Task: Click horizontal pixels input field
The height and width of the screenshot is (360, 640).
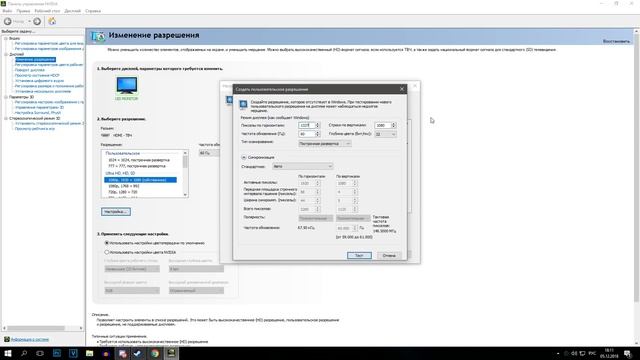Action: coord(307,125)
